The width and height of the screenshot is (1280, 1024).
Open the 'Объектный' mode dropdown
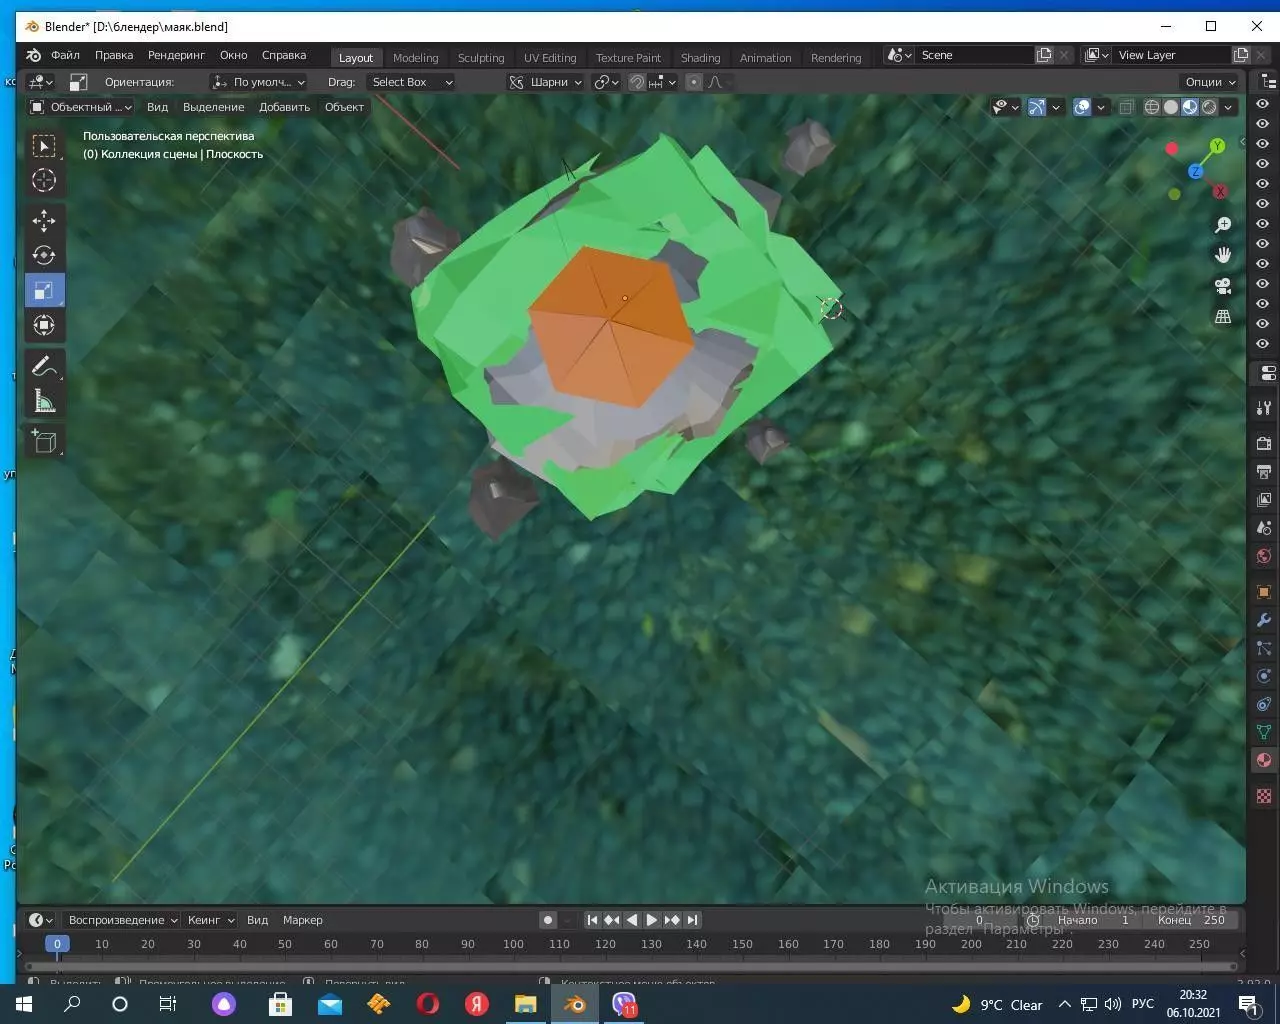coord(80,107)
